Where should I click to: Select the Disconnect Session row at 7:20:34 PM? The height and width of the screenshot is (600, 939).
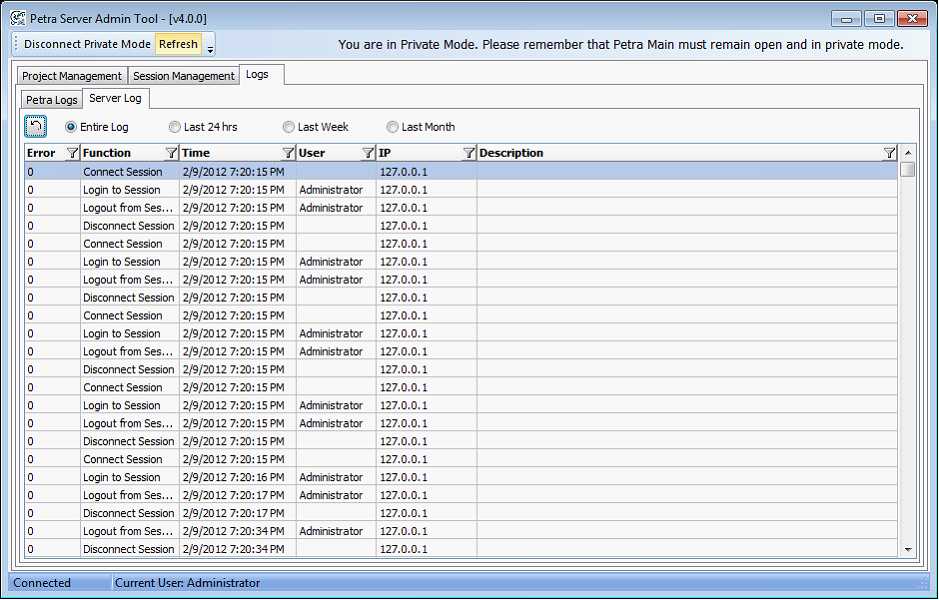pyautogui.click(x=461, y=549)
